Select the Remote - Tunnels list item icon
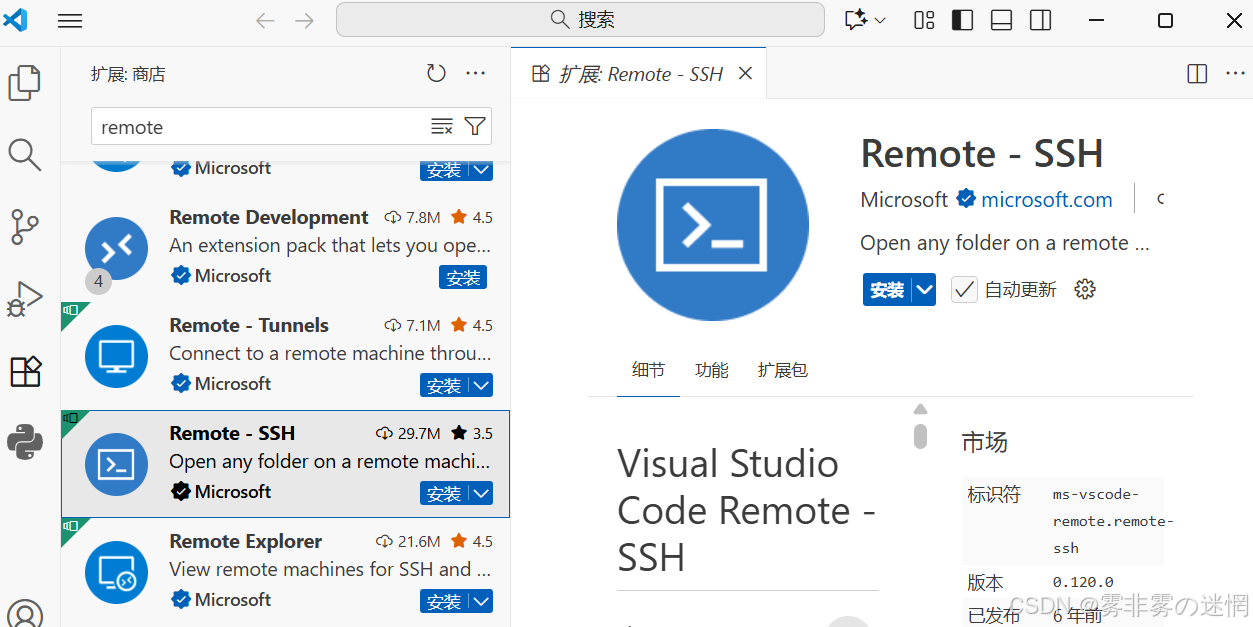The height and width of the screenshot is (627, 1253). (x=116, y=356)
